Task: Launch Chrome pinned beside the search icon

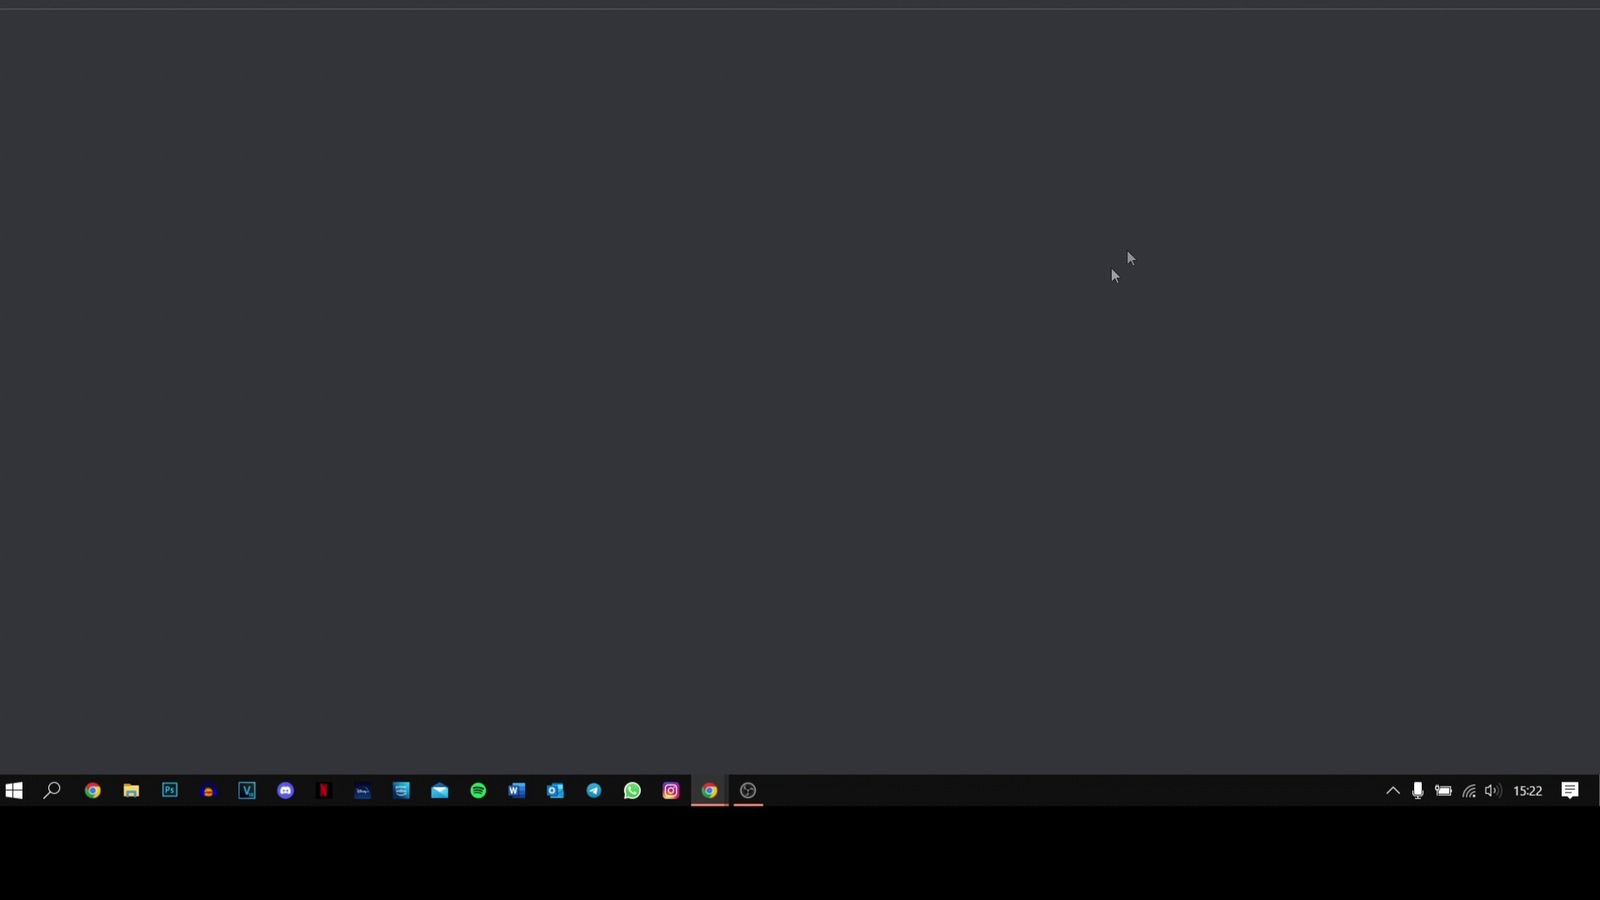Action: coord(92,790)
